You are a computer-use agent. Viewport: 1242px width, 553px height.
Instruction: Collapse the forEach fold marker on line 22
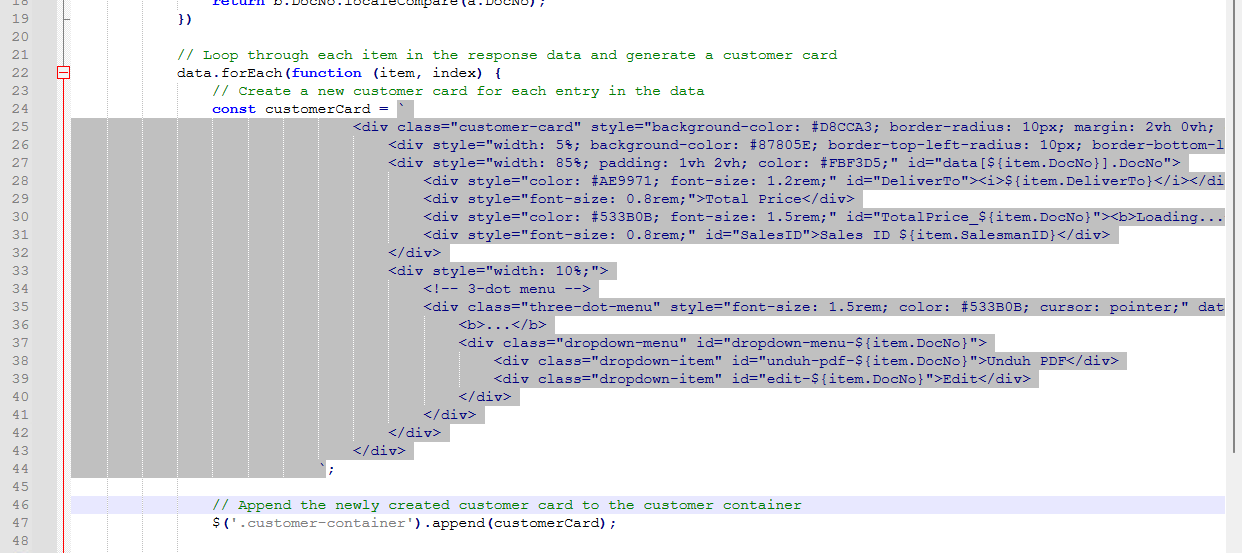click(64, 73)
